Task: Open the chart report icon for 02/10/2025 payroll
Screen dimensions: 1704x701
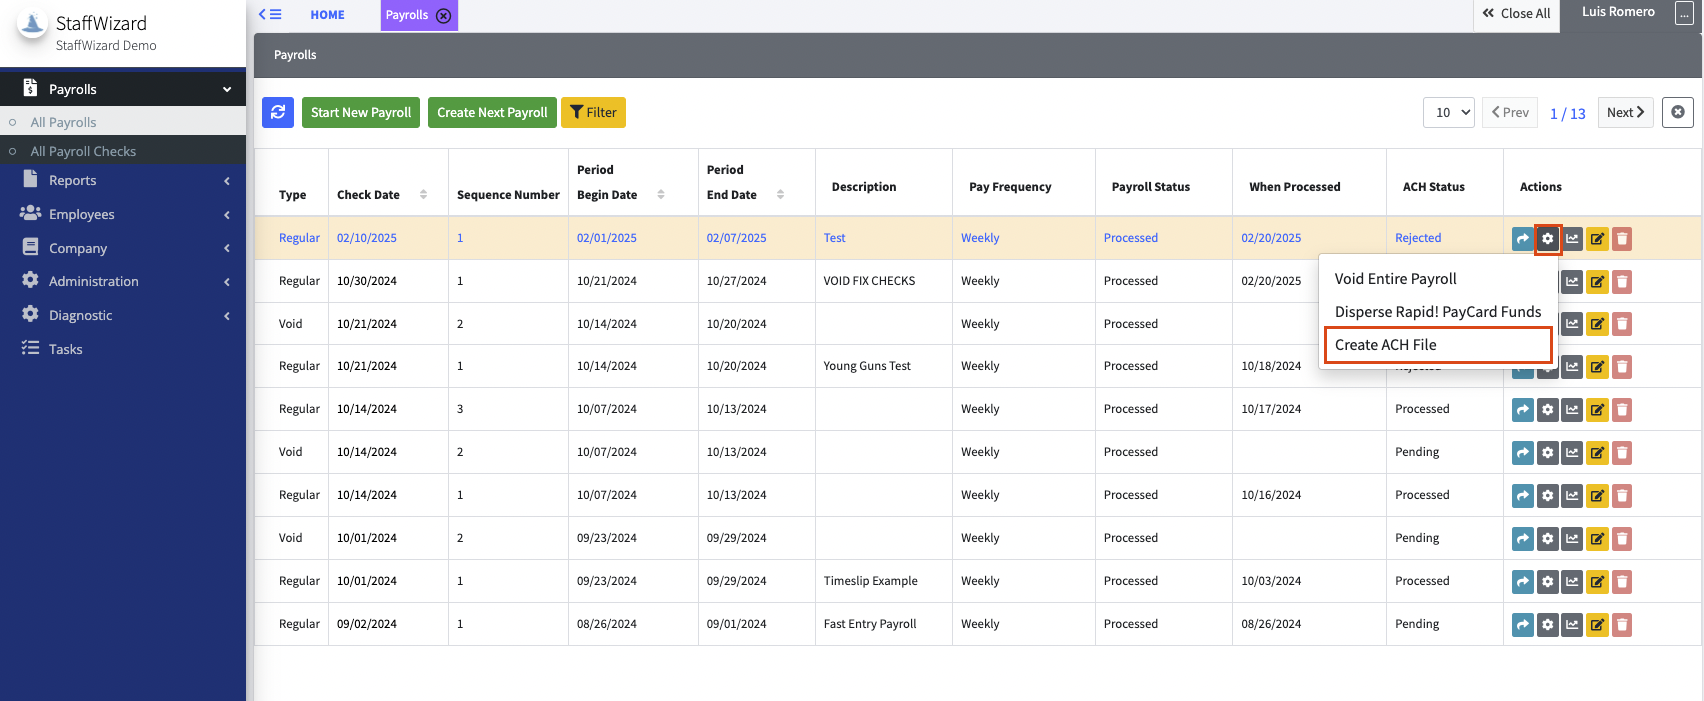Action: 1573,238
